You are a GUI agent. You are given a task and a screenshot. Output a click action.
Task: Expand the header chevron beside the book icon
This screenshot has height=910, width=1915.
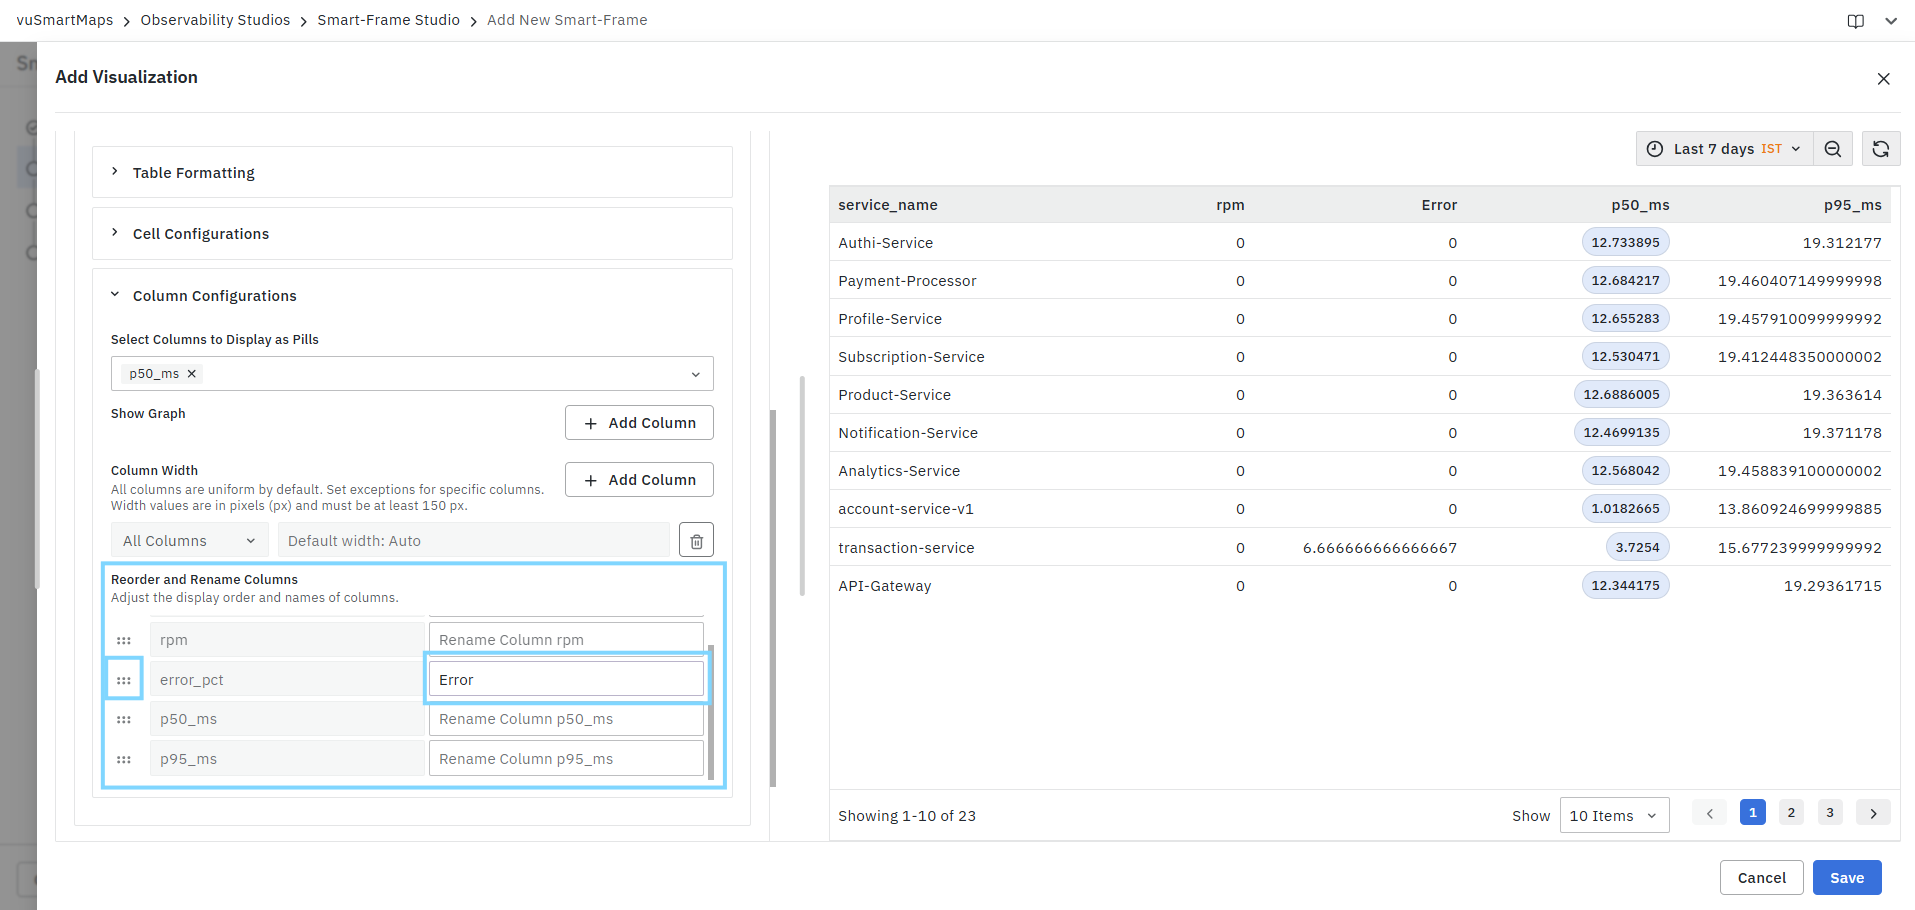[x=1891, y=21]
